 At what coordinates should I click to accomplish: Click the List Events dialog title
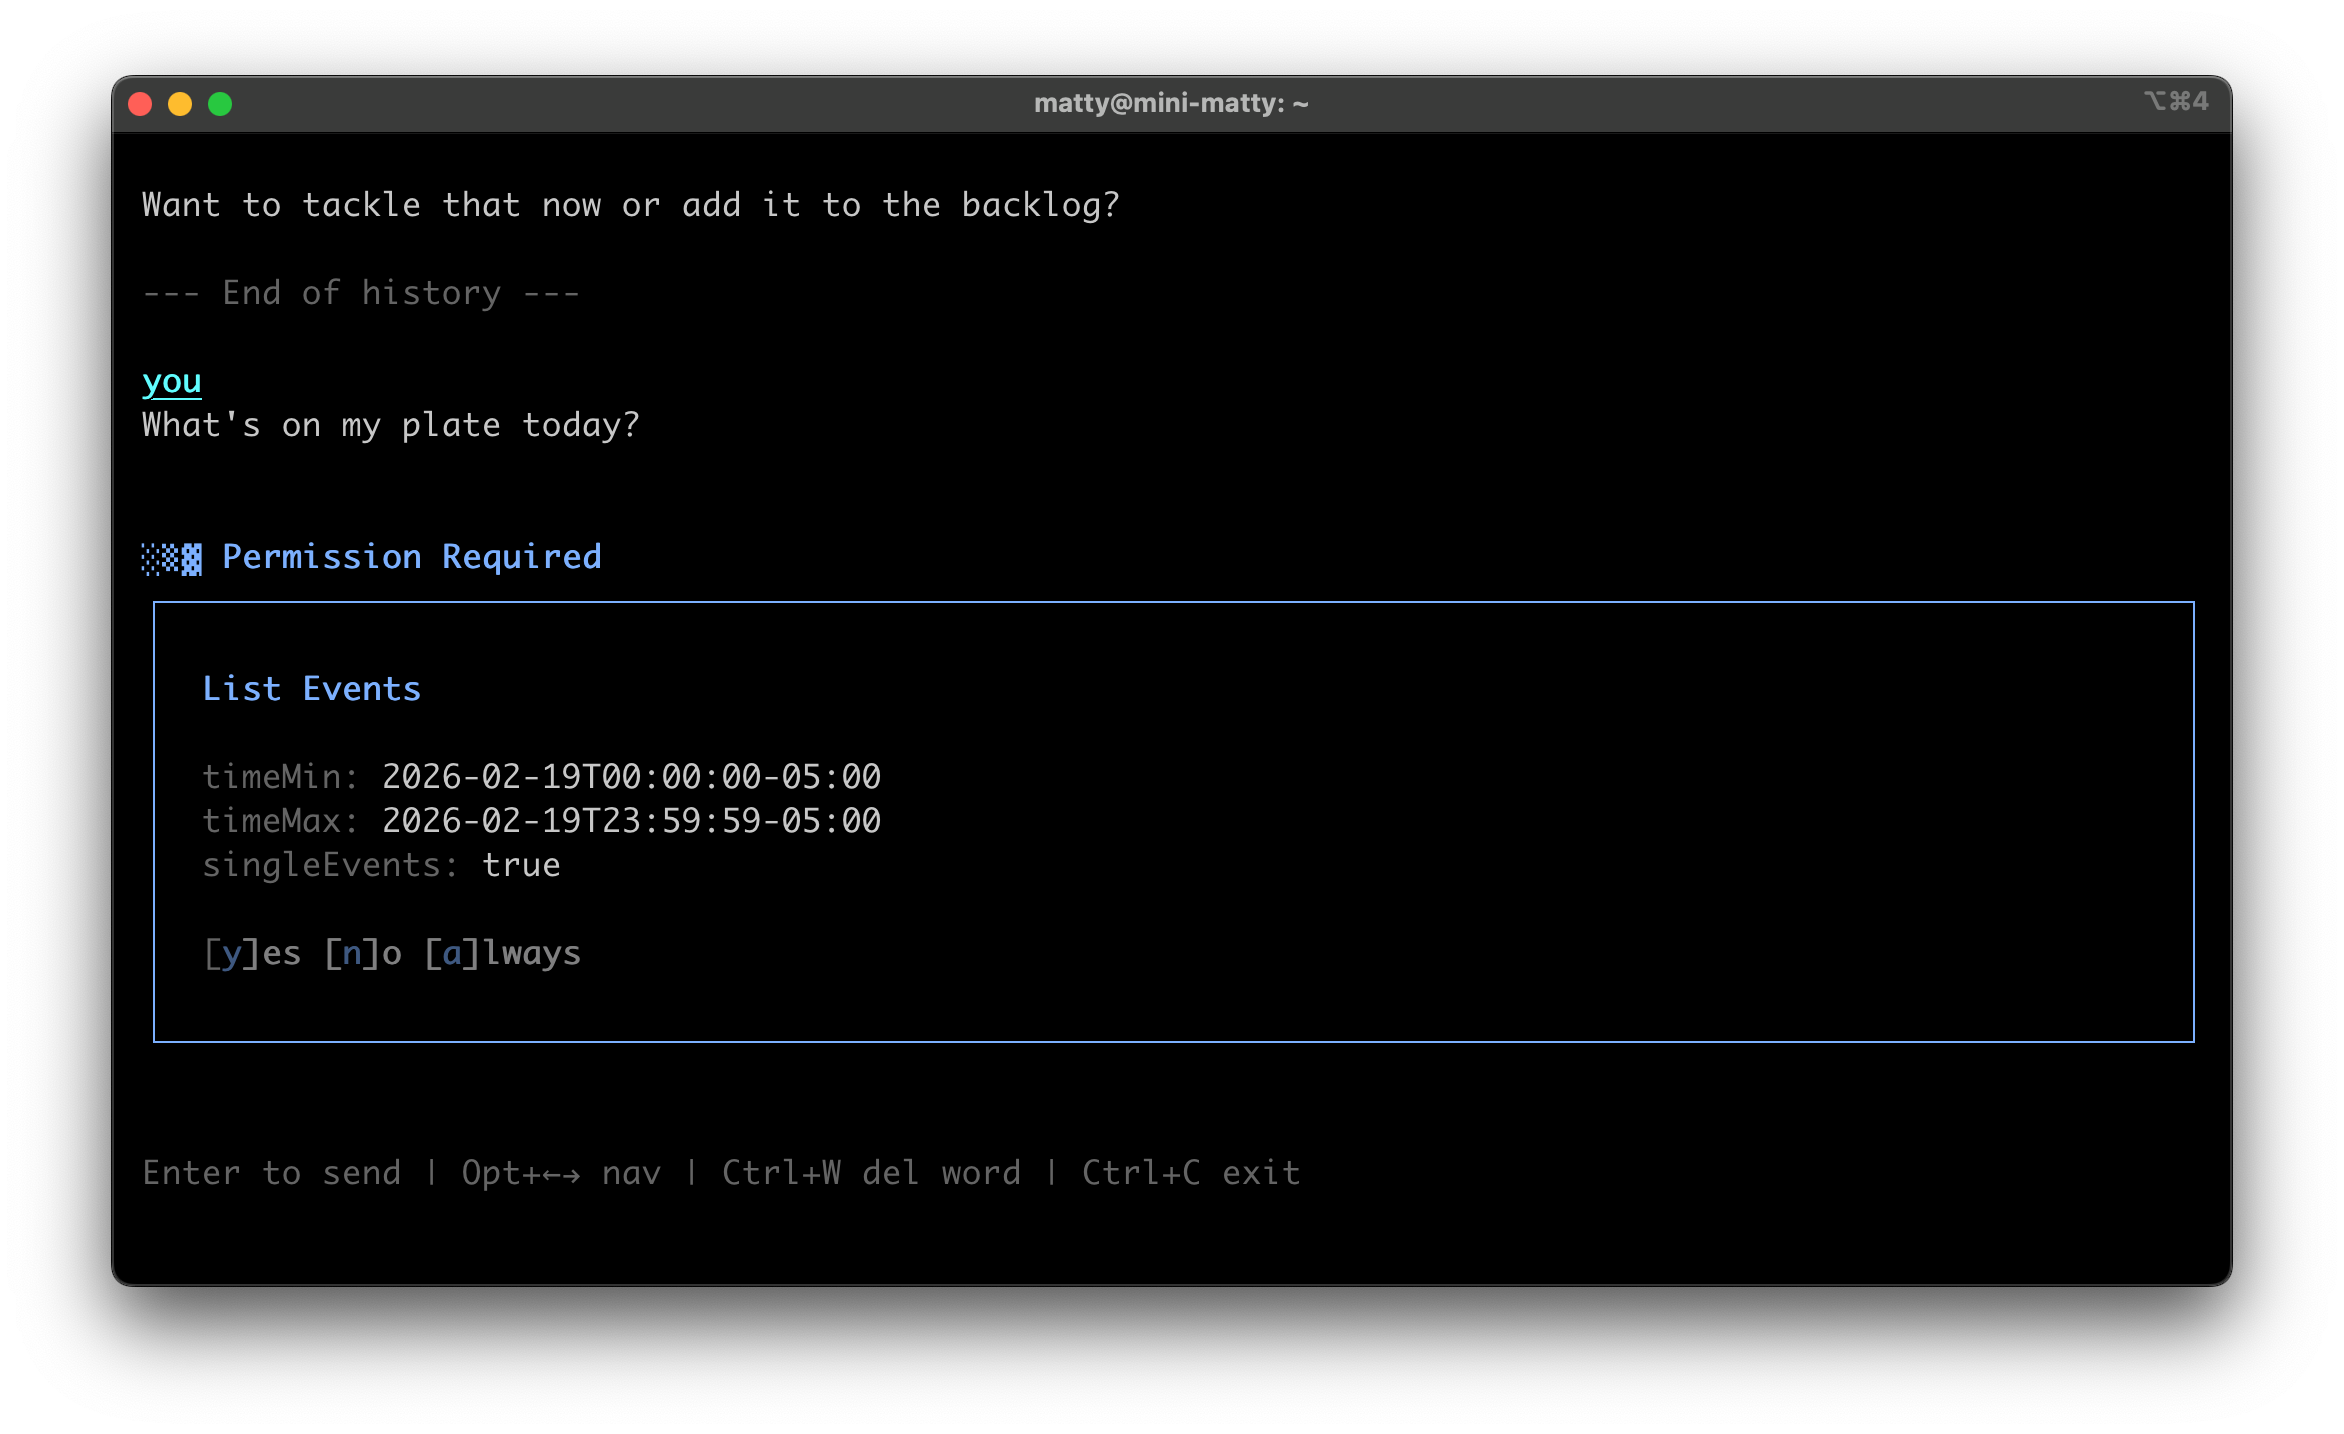[x=312, y=688]
